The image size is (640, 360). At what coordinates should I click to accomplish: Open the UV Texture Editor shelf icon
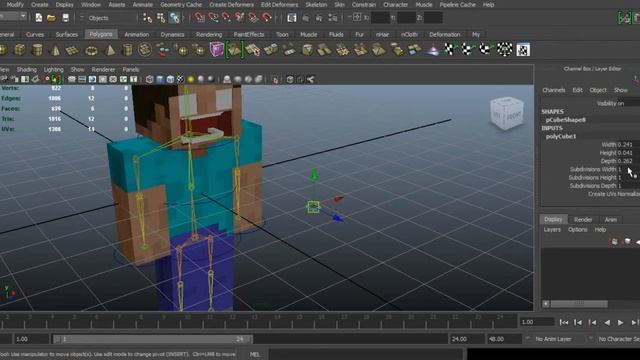click(523, 50)
